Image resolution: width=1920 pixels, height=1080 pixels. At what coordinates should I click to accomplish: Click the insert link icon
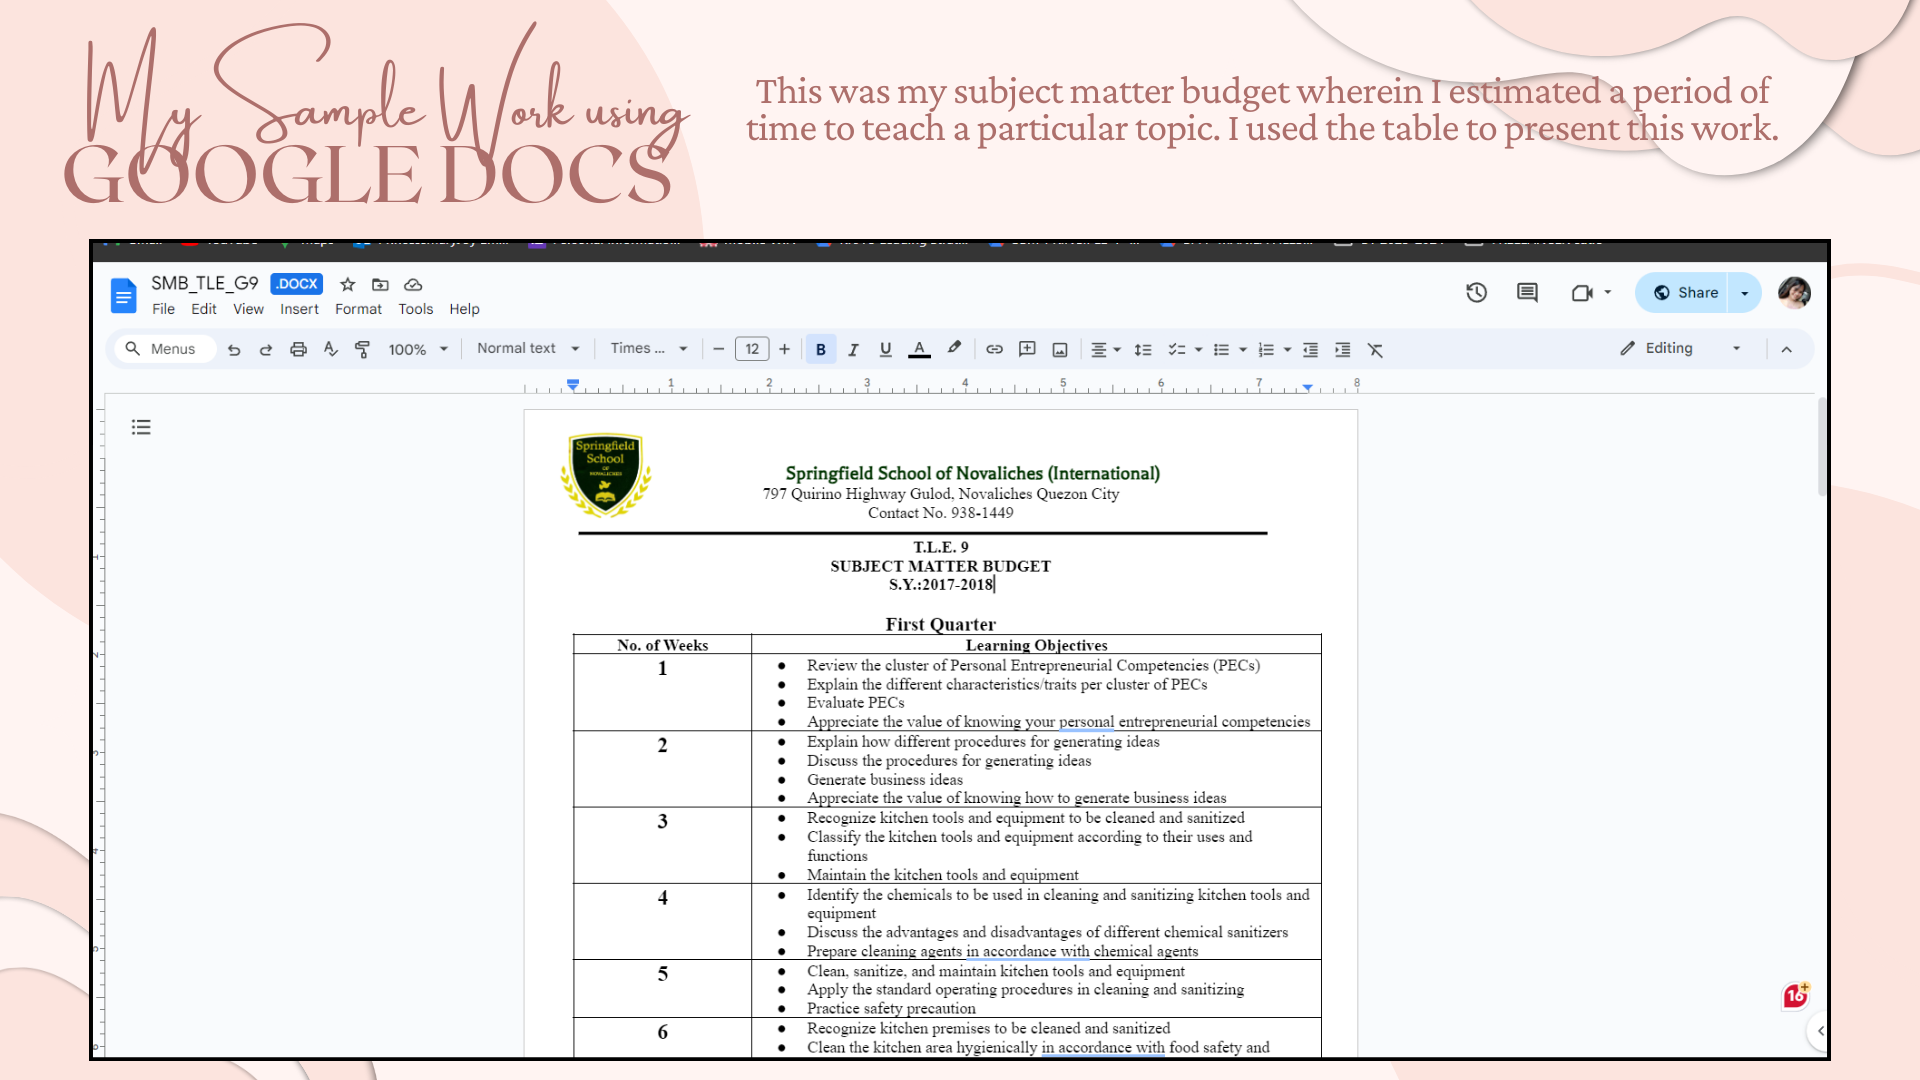click(994, 349)
